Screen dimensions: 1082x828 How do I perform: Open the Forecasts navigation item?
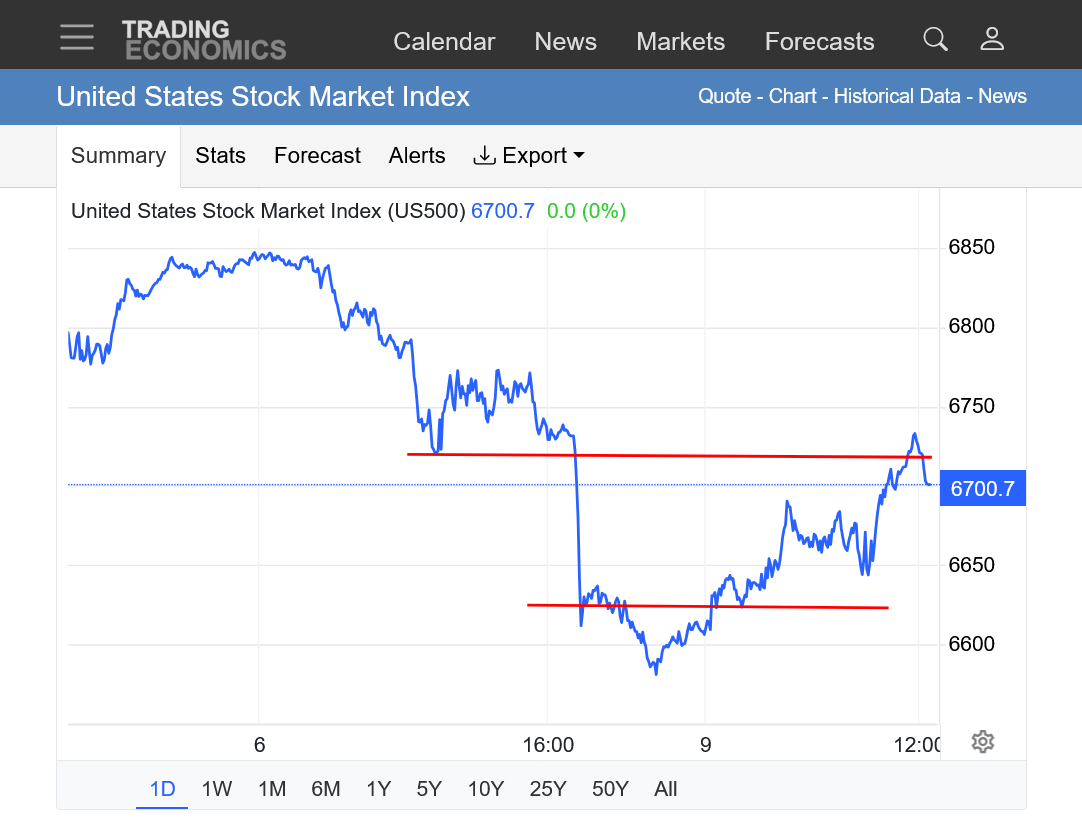(819, 42)
